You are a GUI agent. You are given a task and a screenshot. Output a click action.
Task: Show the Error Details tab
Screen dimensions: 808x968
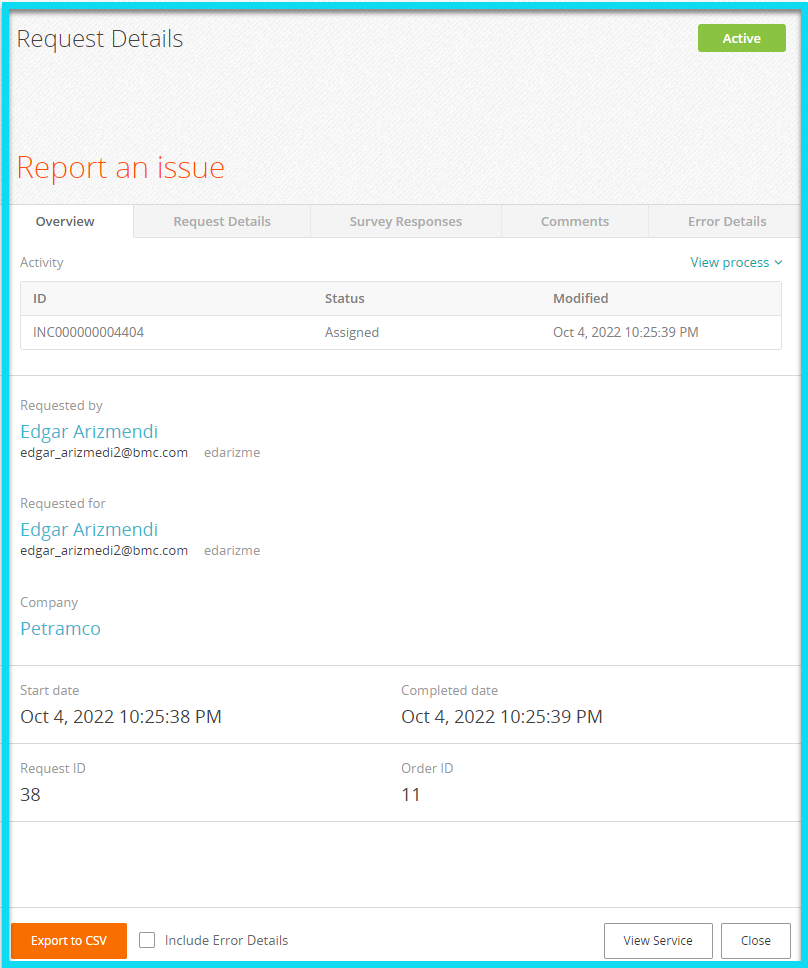click(x=726, y=221)
